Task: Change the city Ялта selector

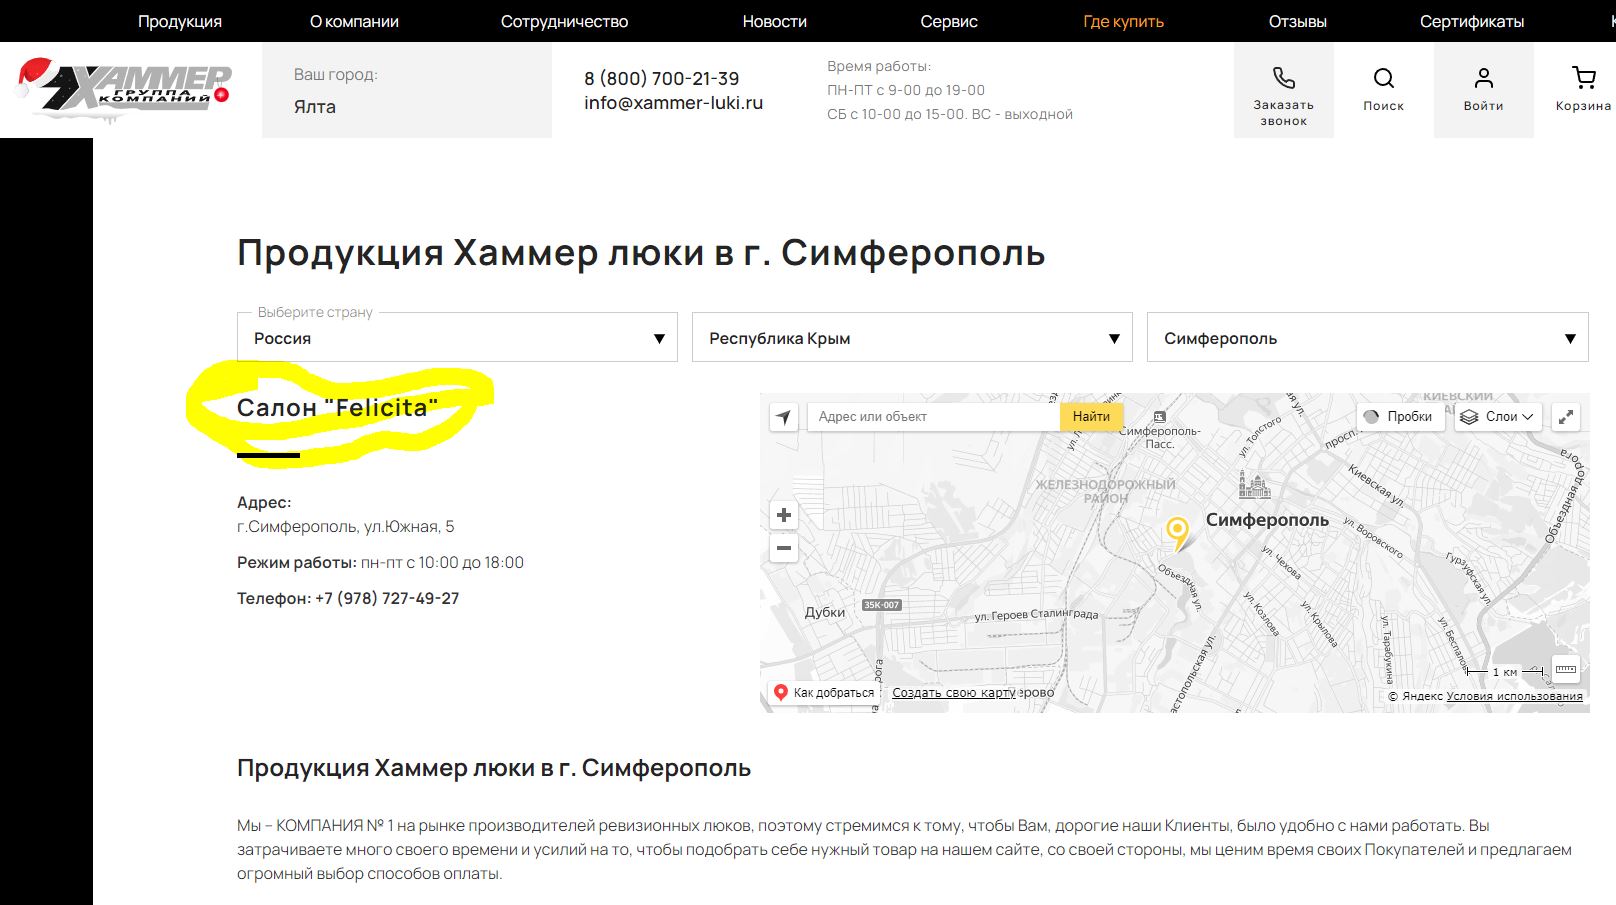Action: [x=315, y=107]
